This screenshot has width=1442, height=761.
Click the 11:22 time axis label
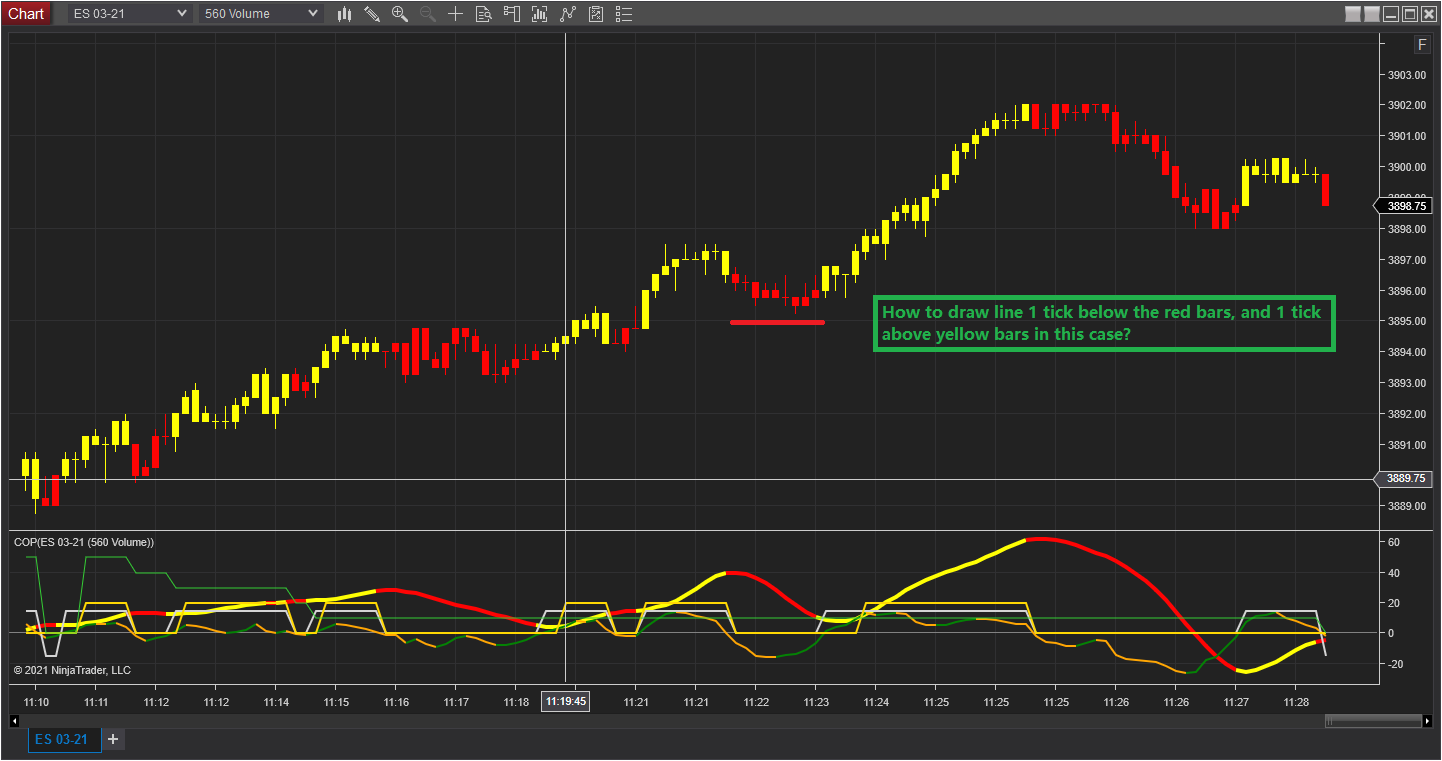pyautogui.click(x=756, y=702)
